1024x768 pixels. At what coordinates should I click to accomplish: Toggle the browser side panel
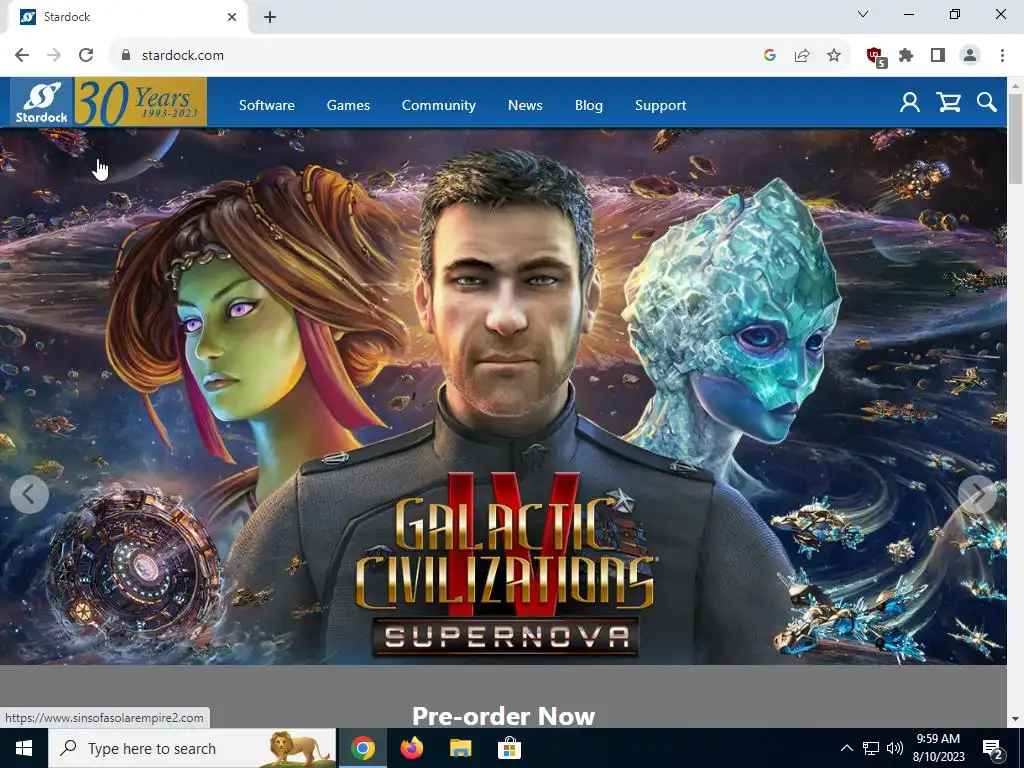[x=938, y=56]
